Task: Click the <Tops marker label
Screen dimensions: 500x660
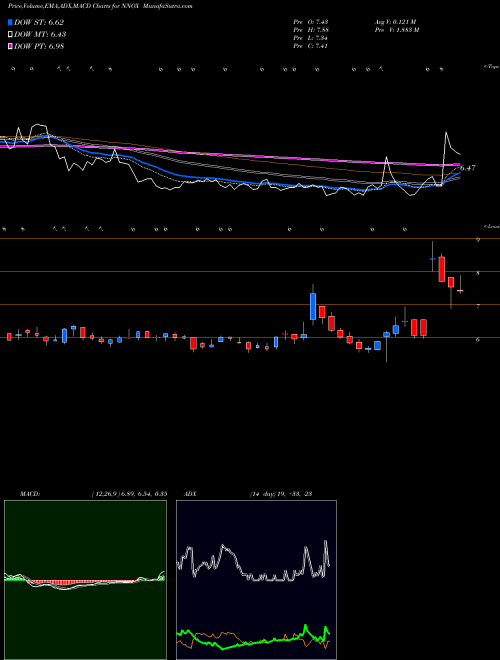Action: (x=492, y=67)
